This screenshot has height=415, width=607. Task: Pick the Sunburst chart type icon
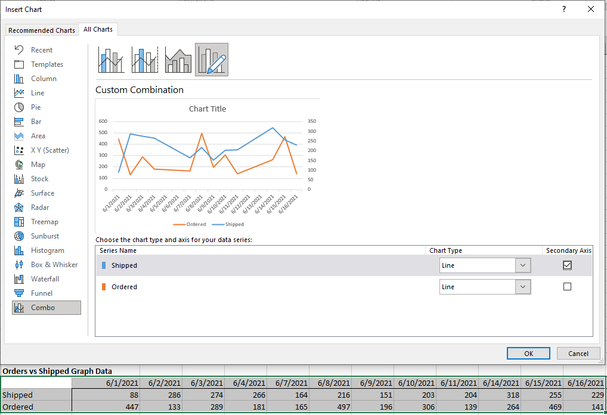[19, 236]
